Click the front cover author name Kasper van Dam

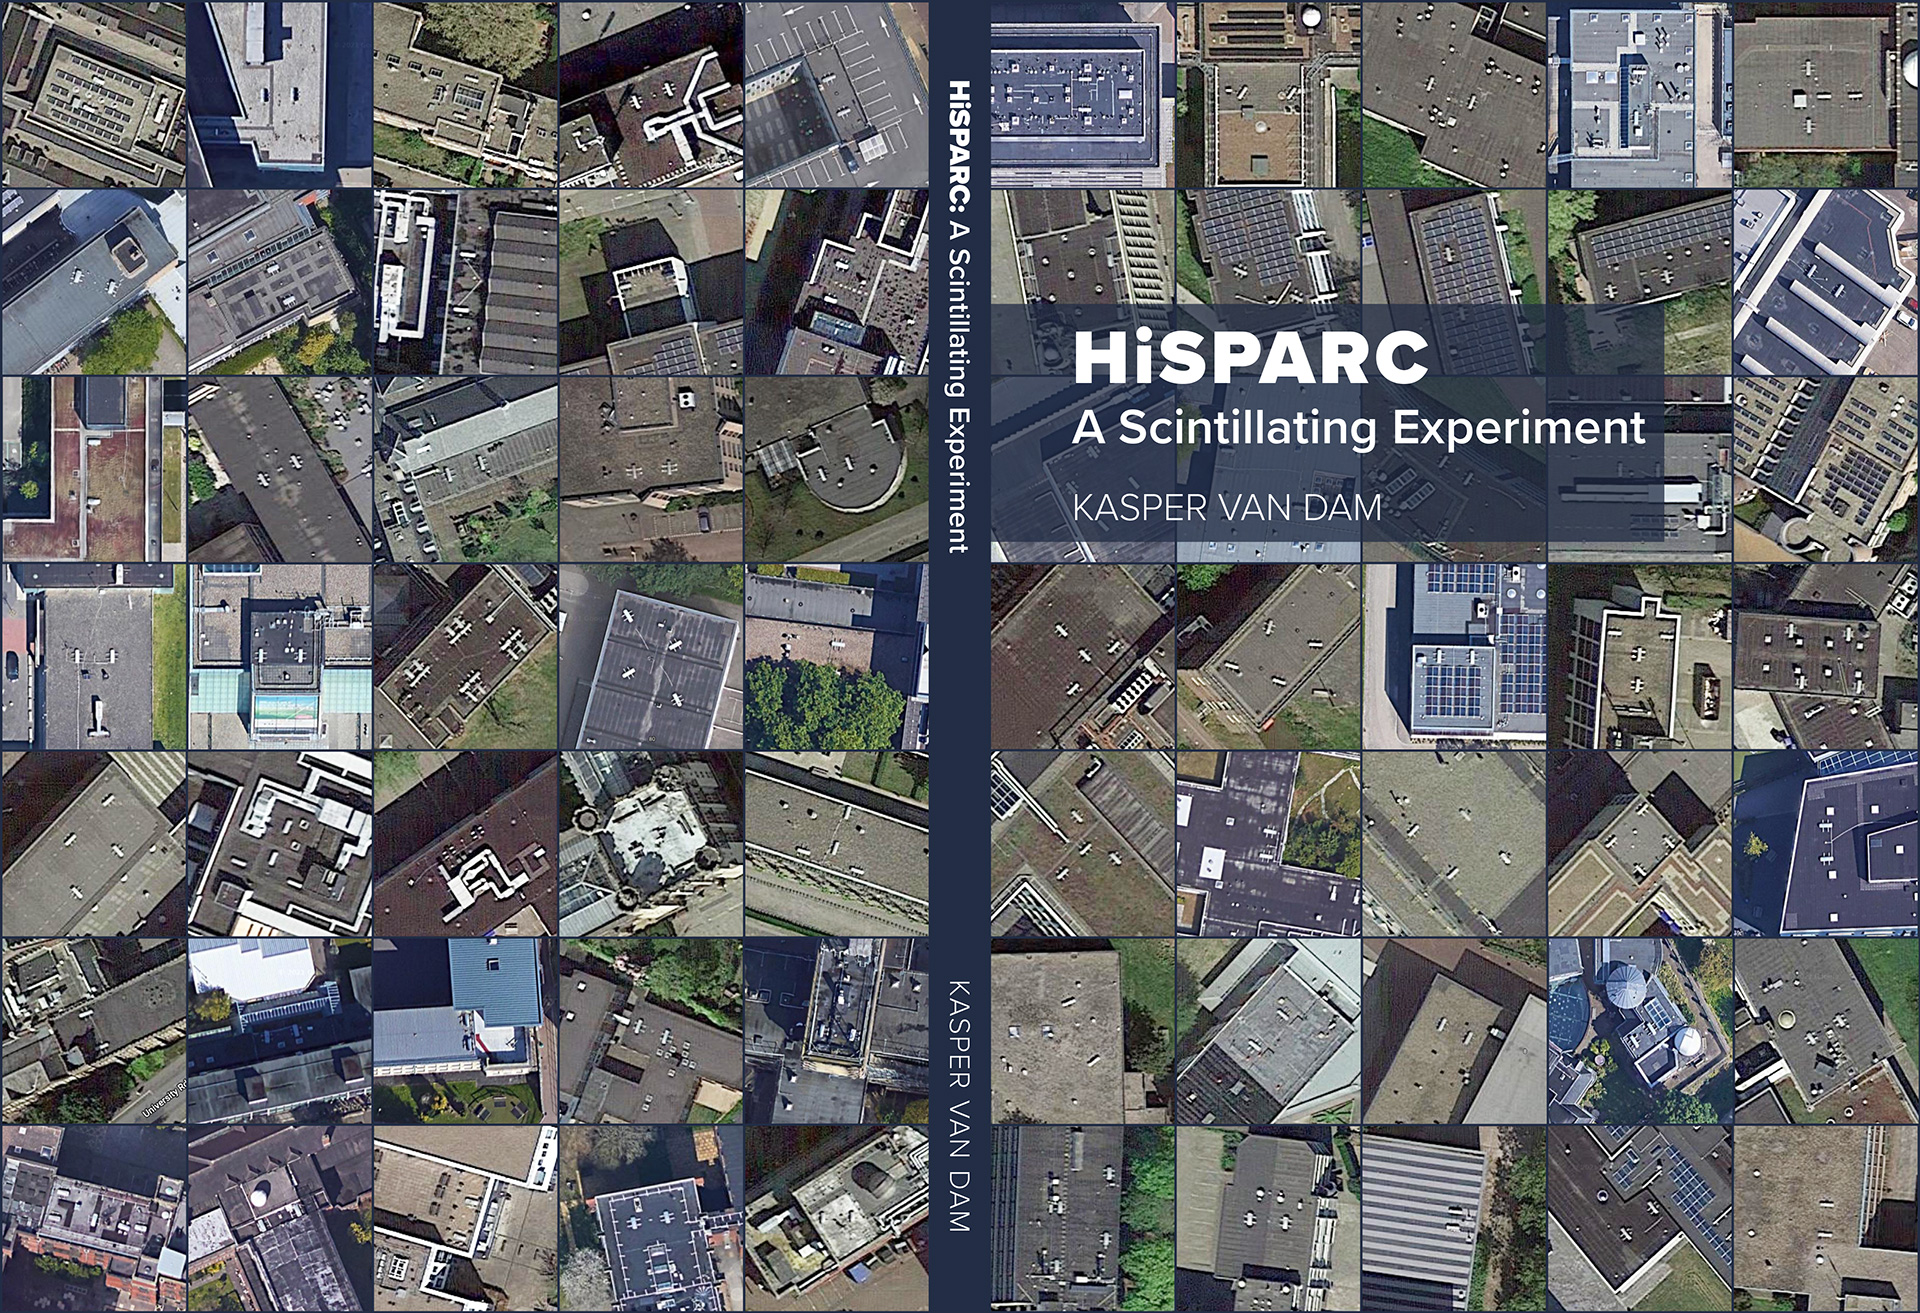click(1226, 508)
